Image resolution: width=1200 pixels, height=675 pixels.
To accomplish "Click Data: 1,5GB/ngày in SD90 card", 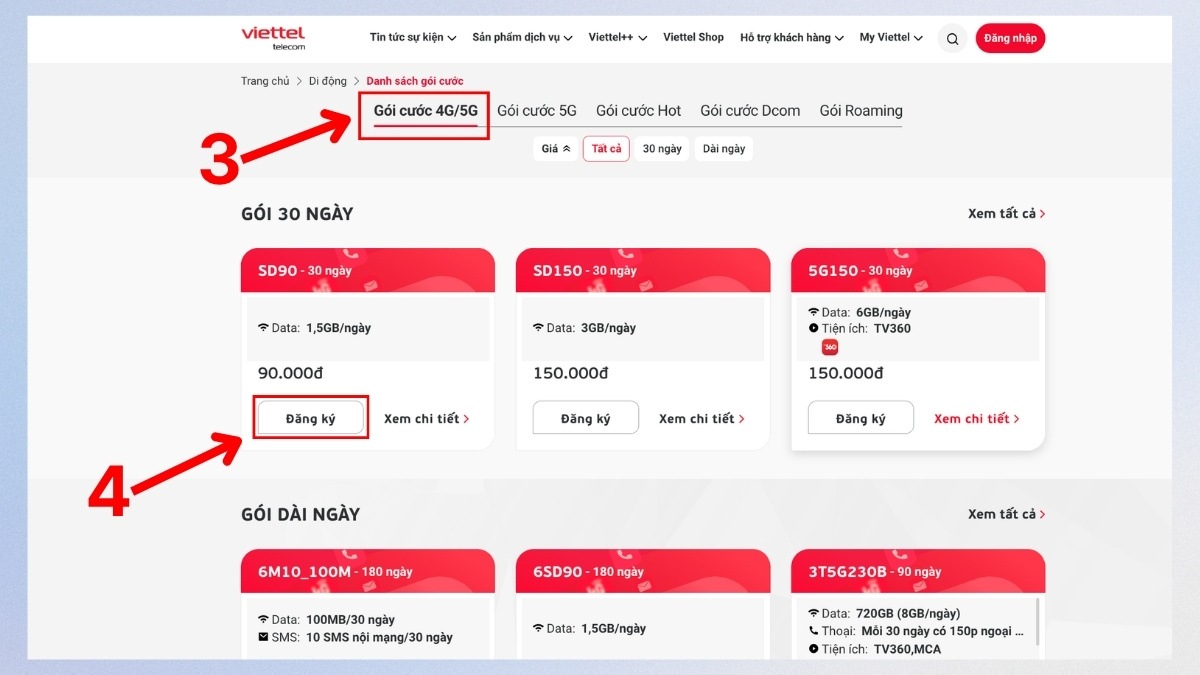I will click(314, 328).
